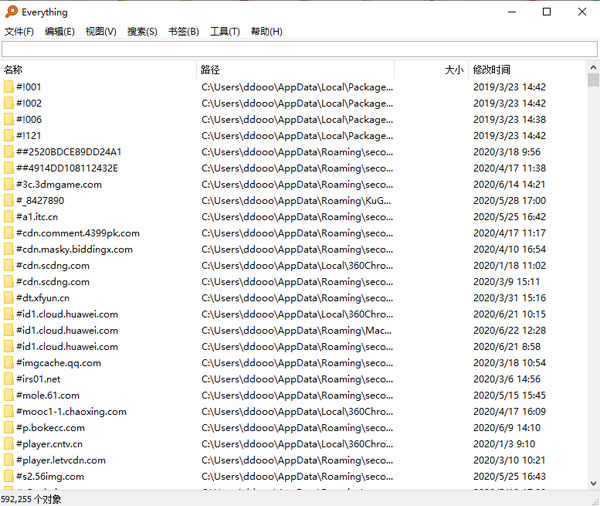Click folder icon of #imgcache.qq.com
The width and height of the screenshot is (600, 506).
[8, 363]
